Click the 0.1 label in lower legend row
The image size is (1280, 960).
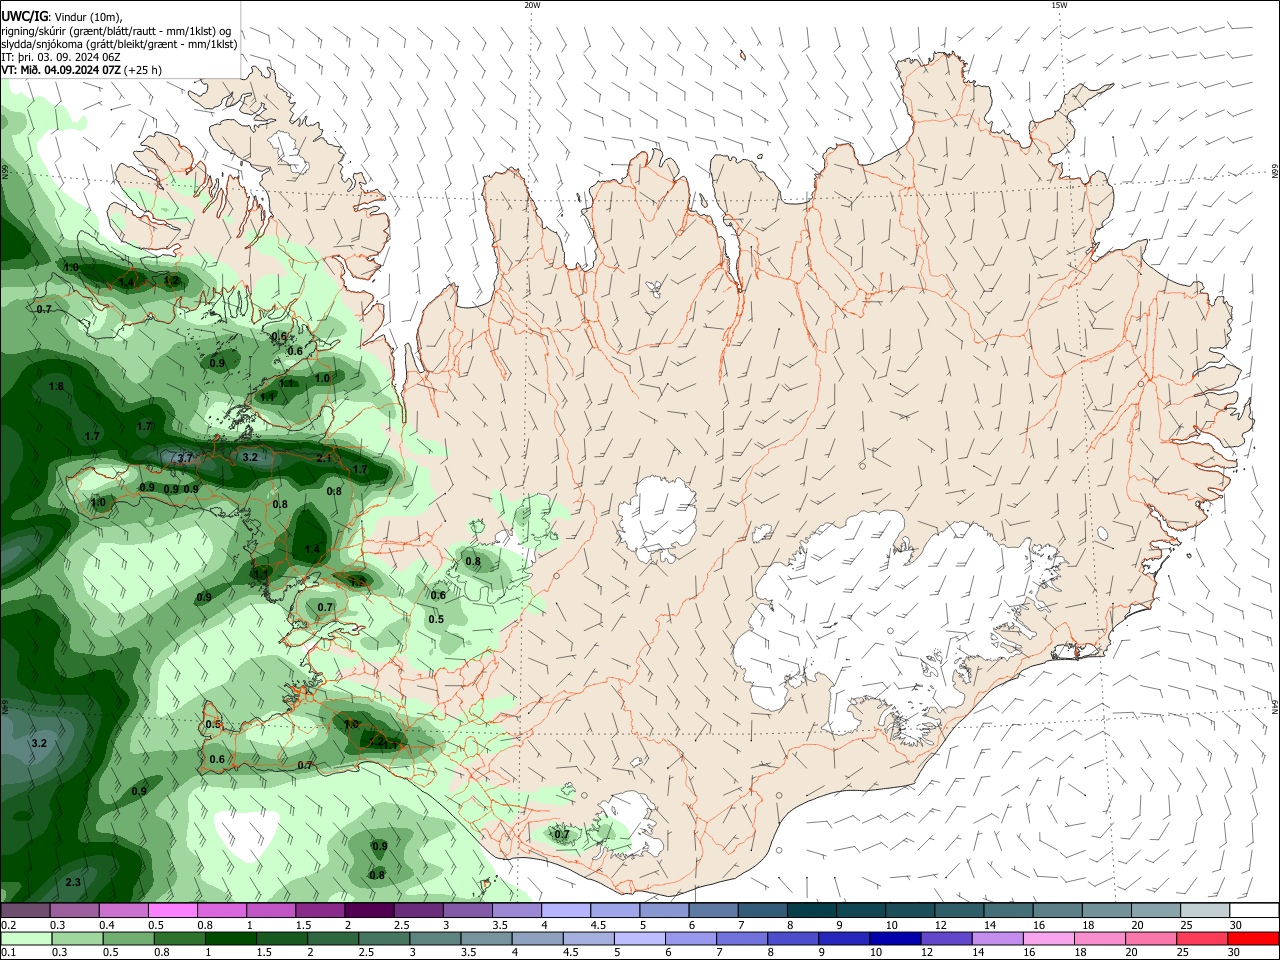[x=8, y=953]
